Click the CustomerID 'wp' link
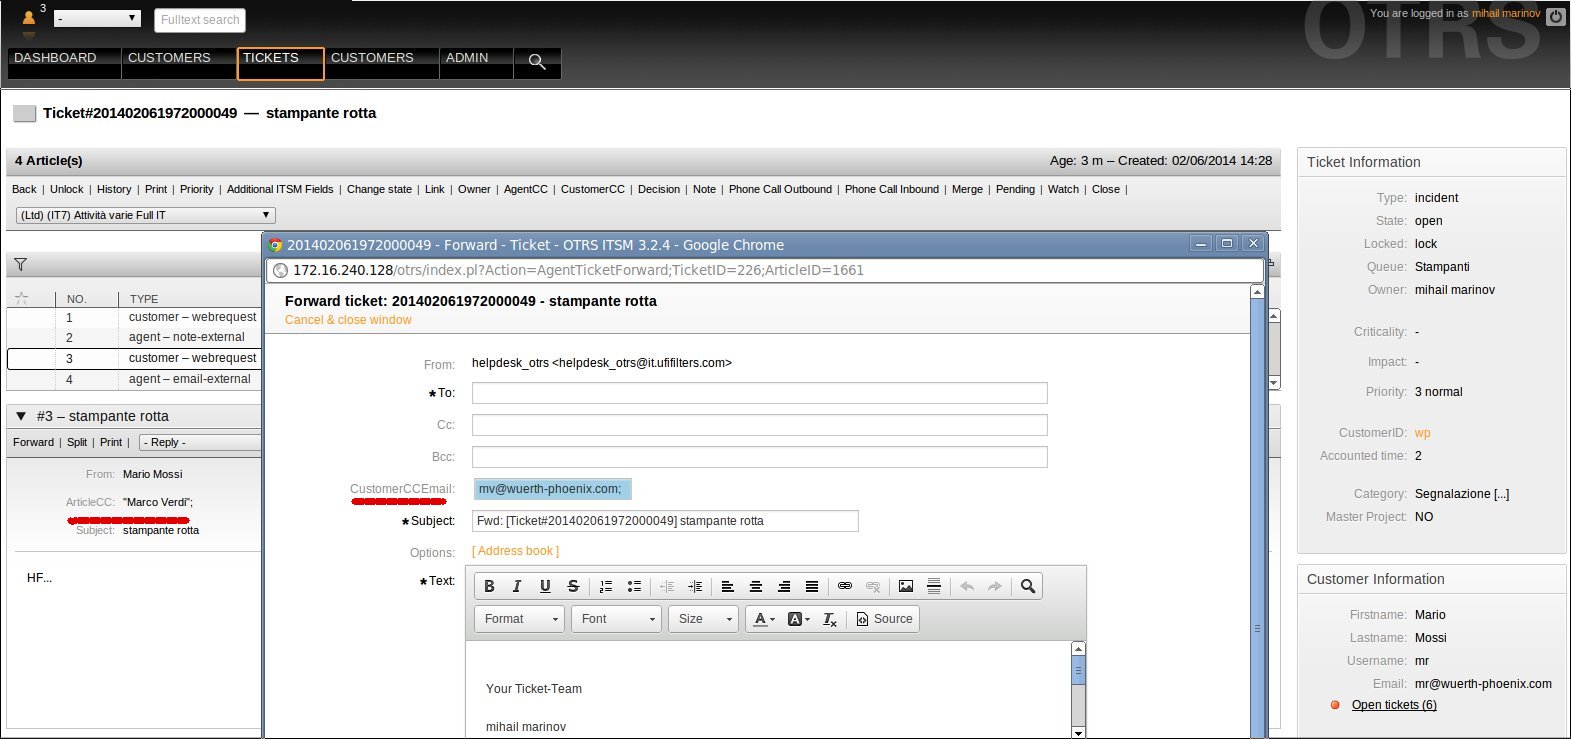The width and height of the screenshot is (1571, 739). click(1422, 433)
